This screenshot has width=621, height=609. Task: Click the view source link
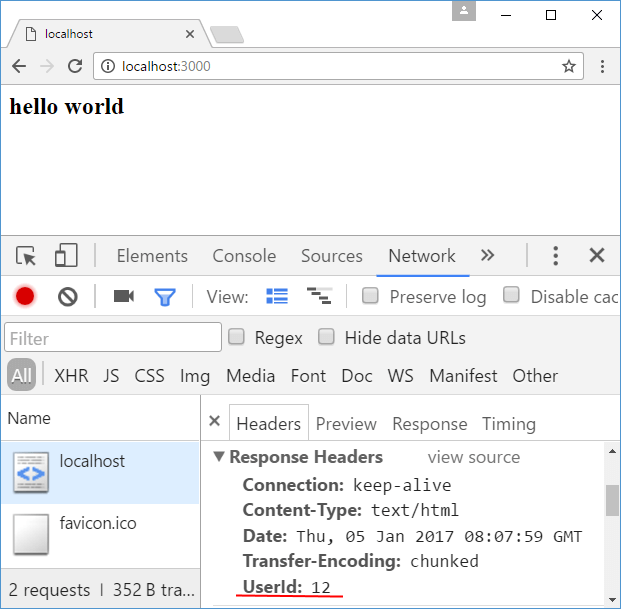473,457
